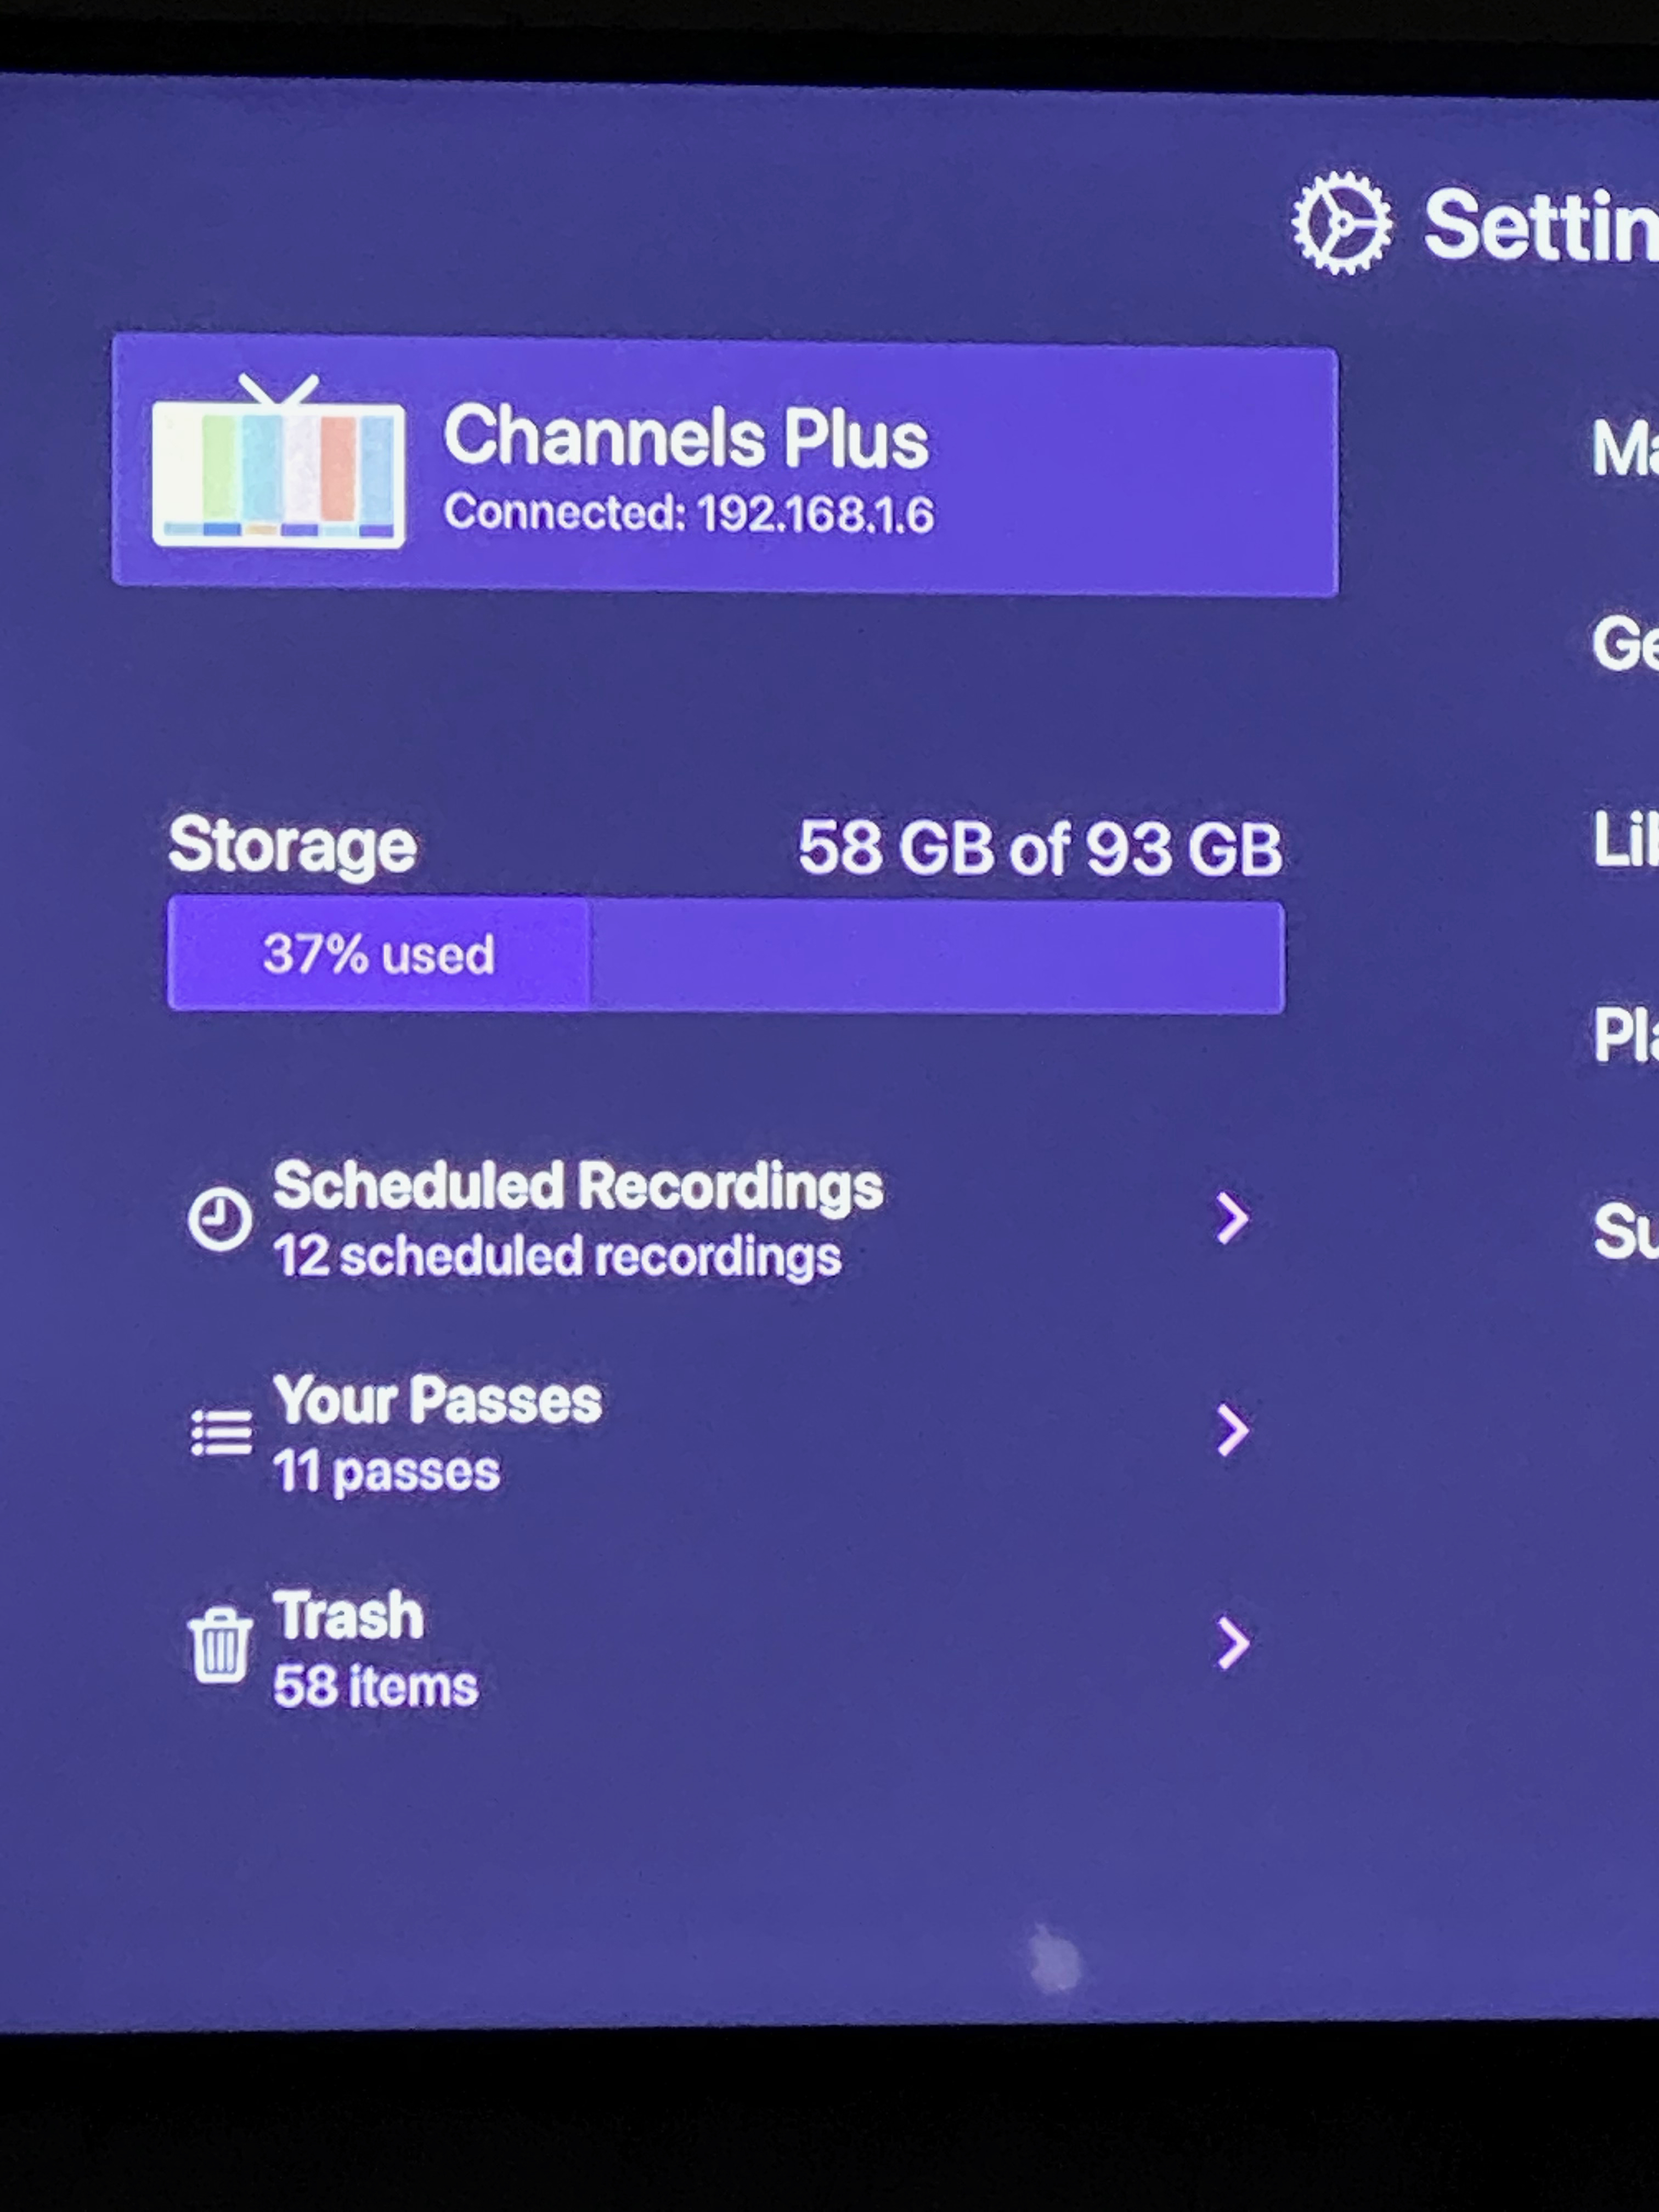Open Trash via its chevron arrow
1659x2212 pixels.
coord(1232,1644)
